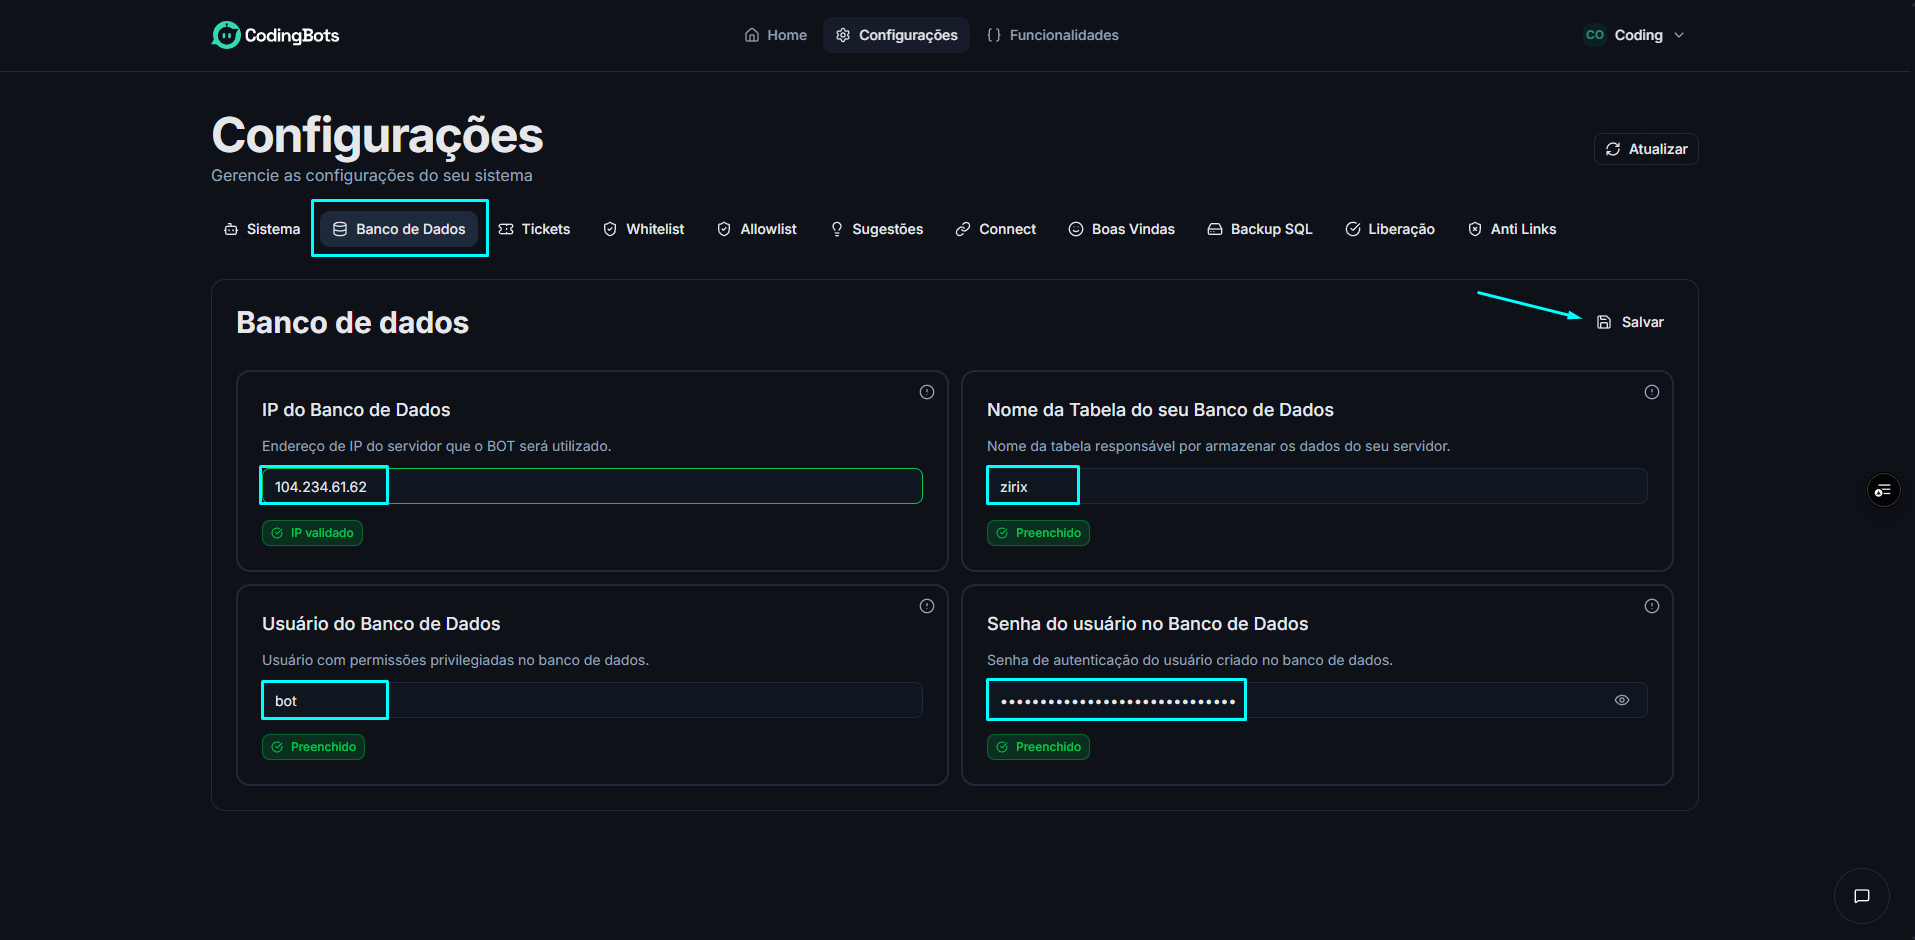Click the Atualizar button
The height and width of the screenshot is (940, 1915).
1645,148
